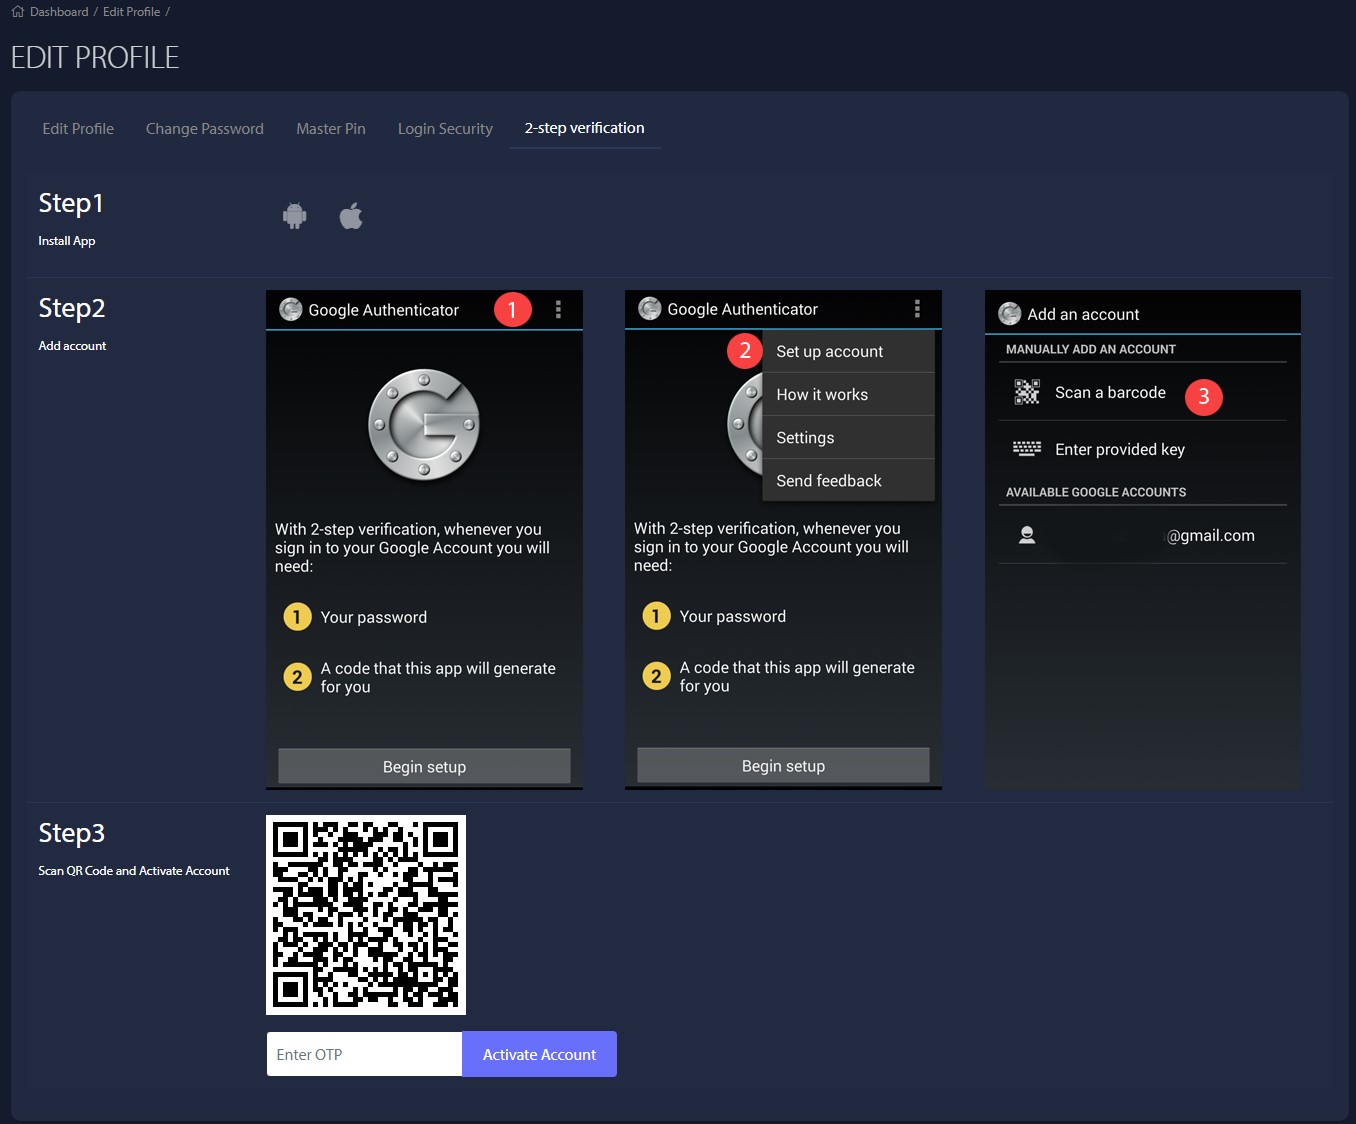Viewport: 1356px width, 1124px height.
Task: Click the QR code image
Action: coord(366,915)
